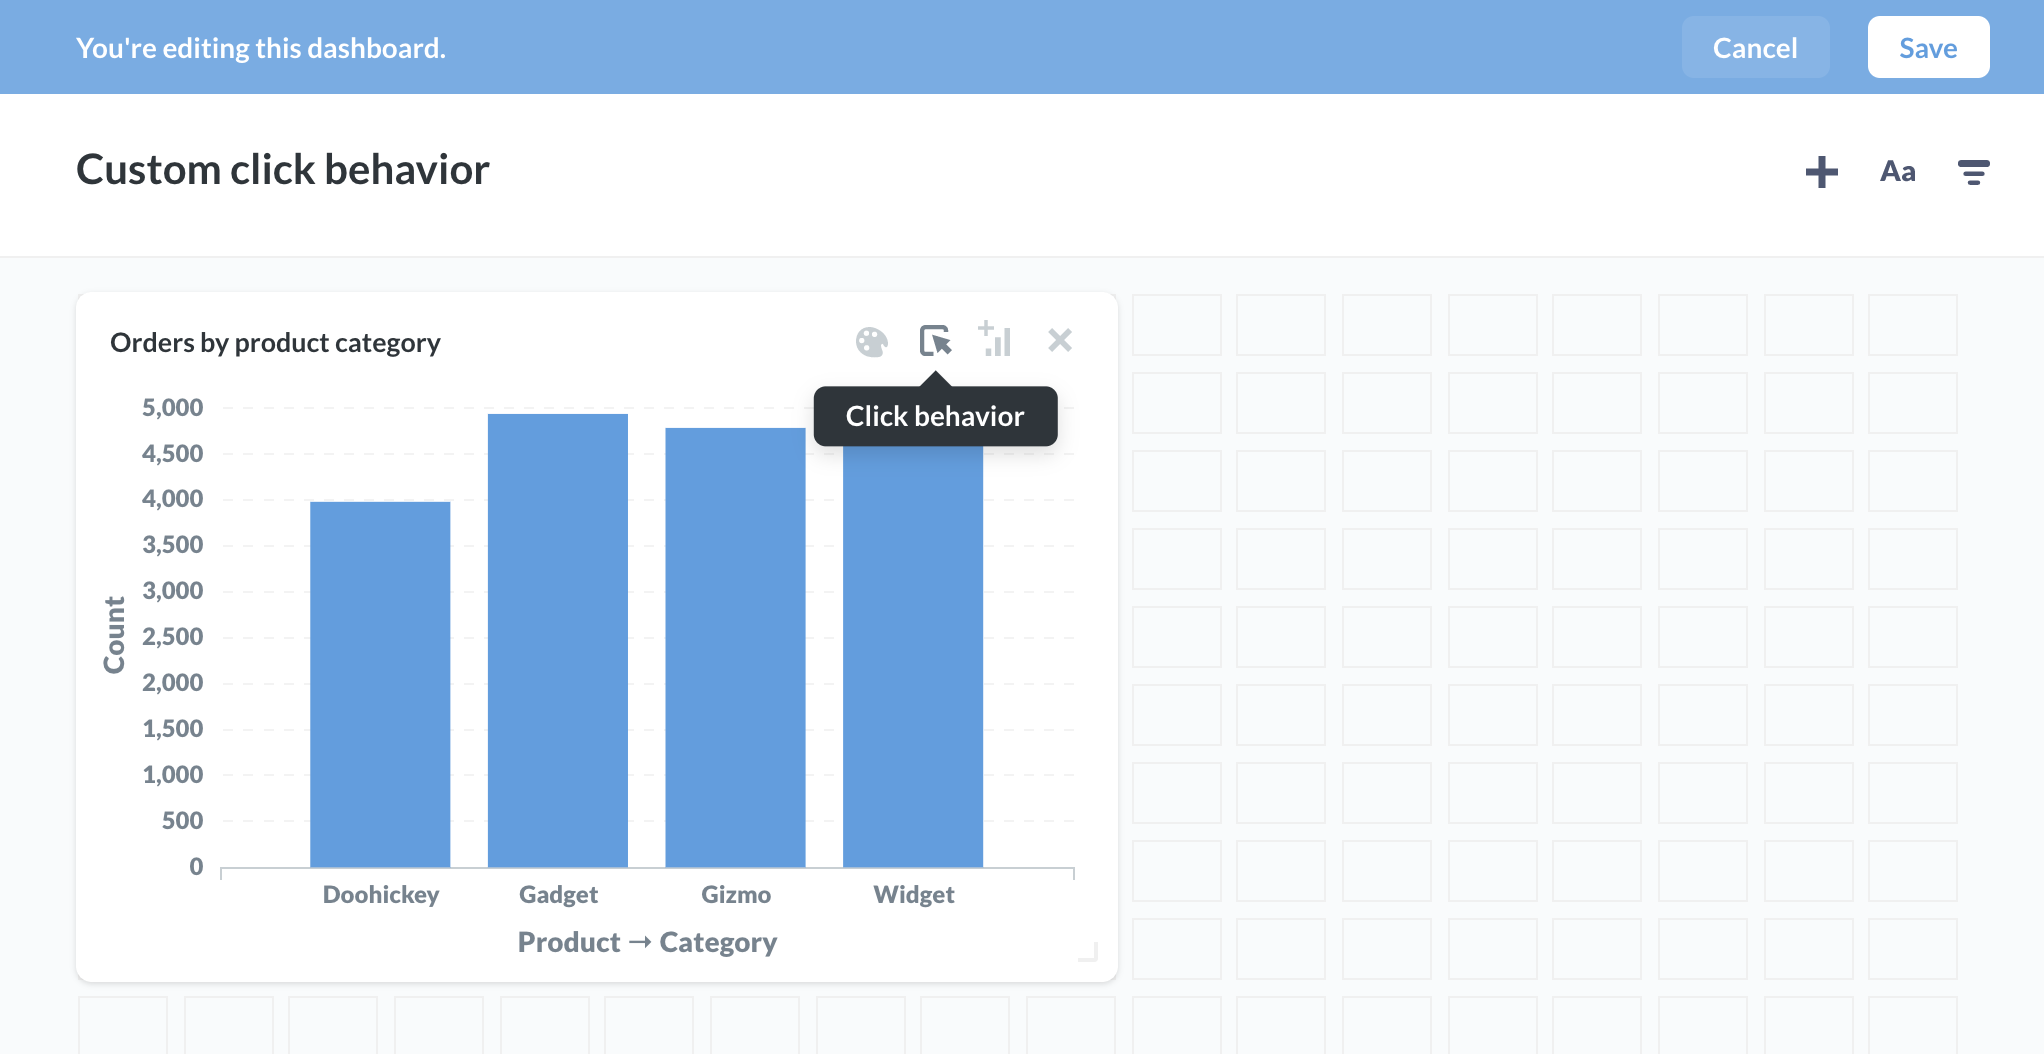Image resolution: width=2044 pixels, height=1054 pixels.
Task: Click the 'You're editing this dashboard' banner text
Action: pos(261,48)
